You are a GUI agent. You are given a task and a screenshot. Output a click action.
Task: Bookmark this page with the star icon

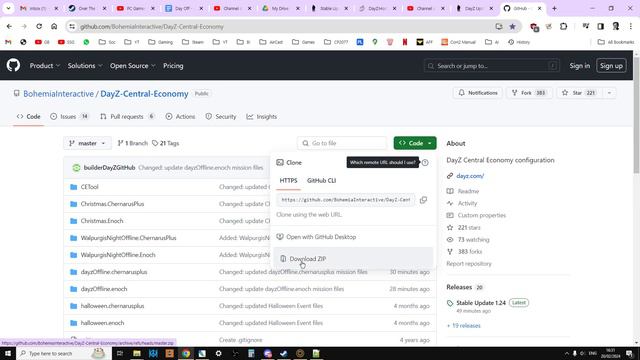tap(512, 27)
